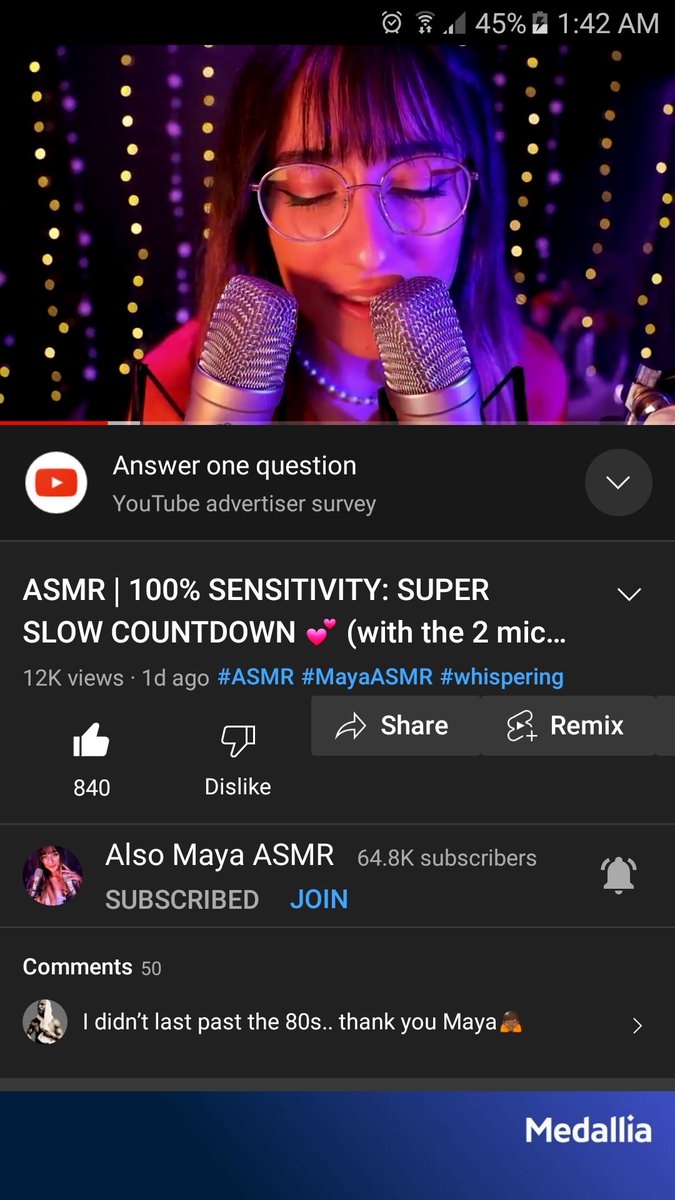Tap the Wi-Fi status icon
Image resolution: width=675 pixels, height=1200 pixels.
point(425,22)
